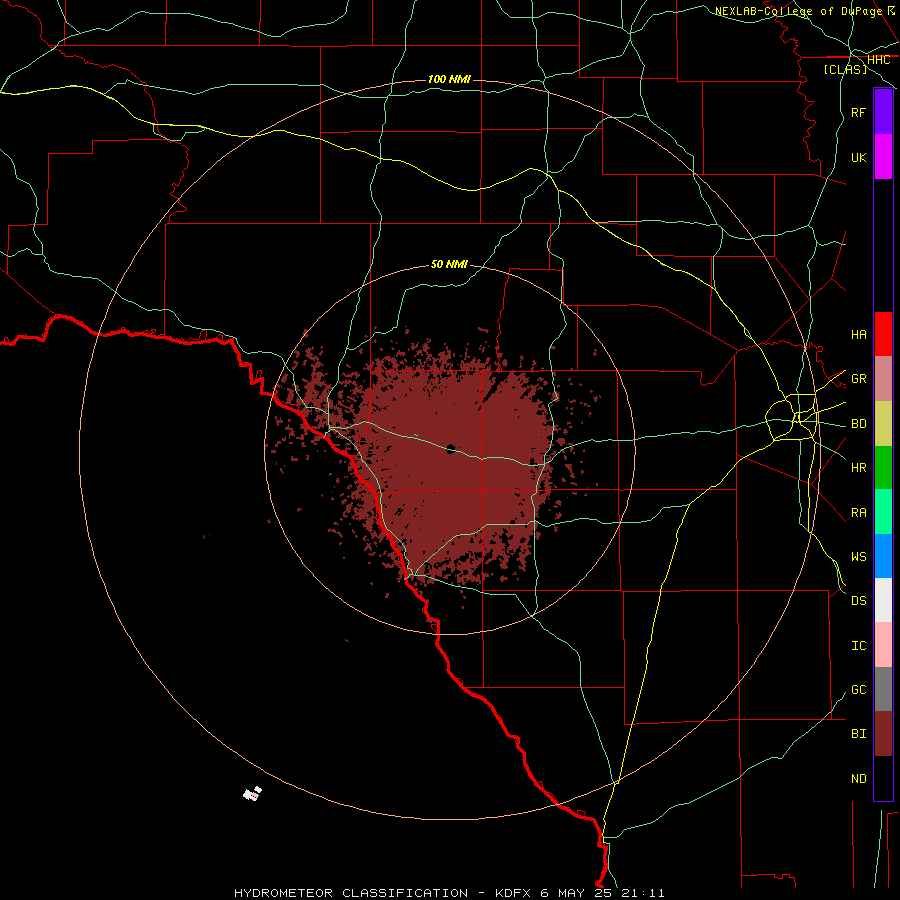Click the ND legend label
Screen dimensions: 900x900
(858, 779)
